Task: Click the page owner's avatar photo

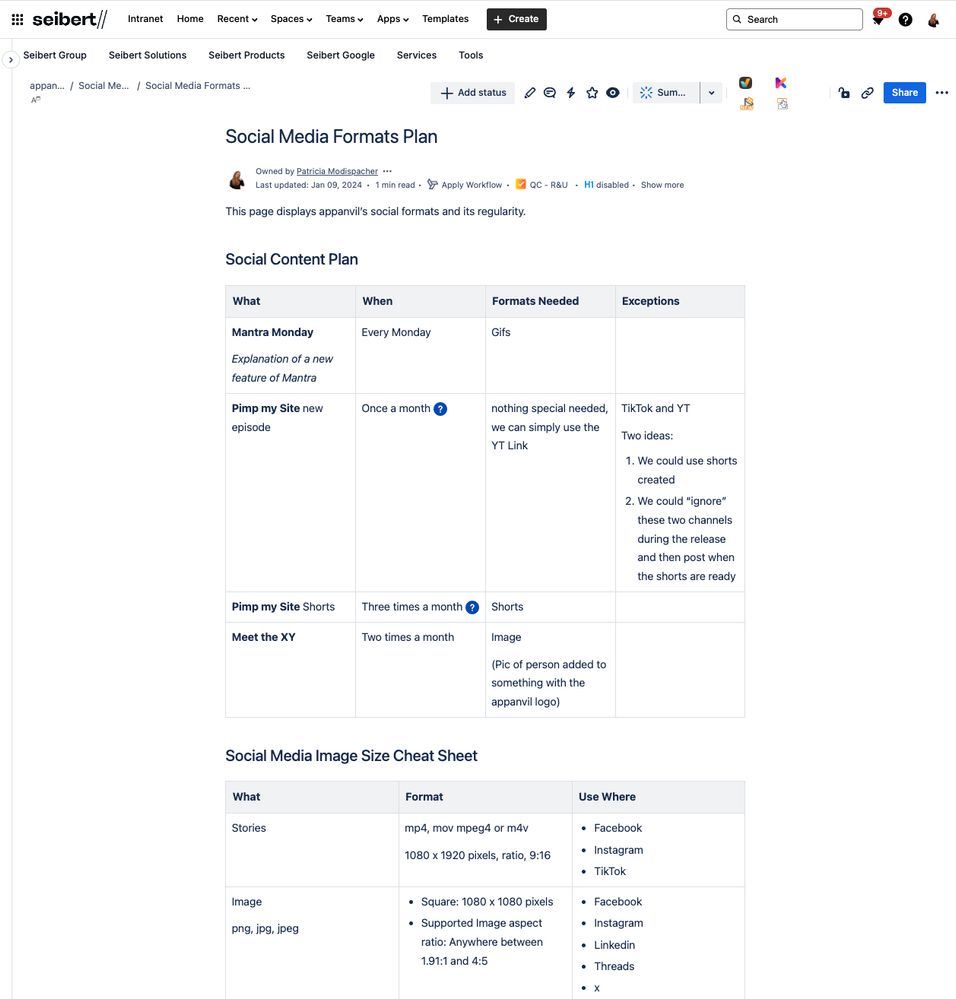Action: (x=237, y=179)
